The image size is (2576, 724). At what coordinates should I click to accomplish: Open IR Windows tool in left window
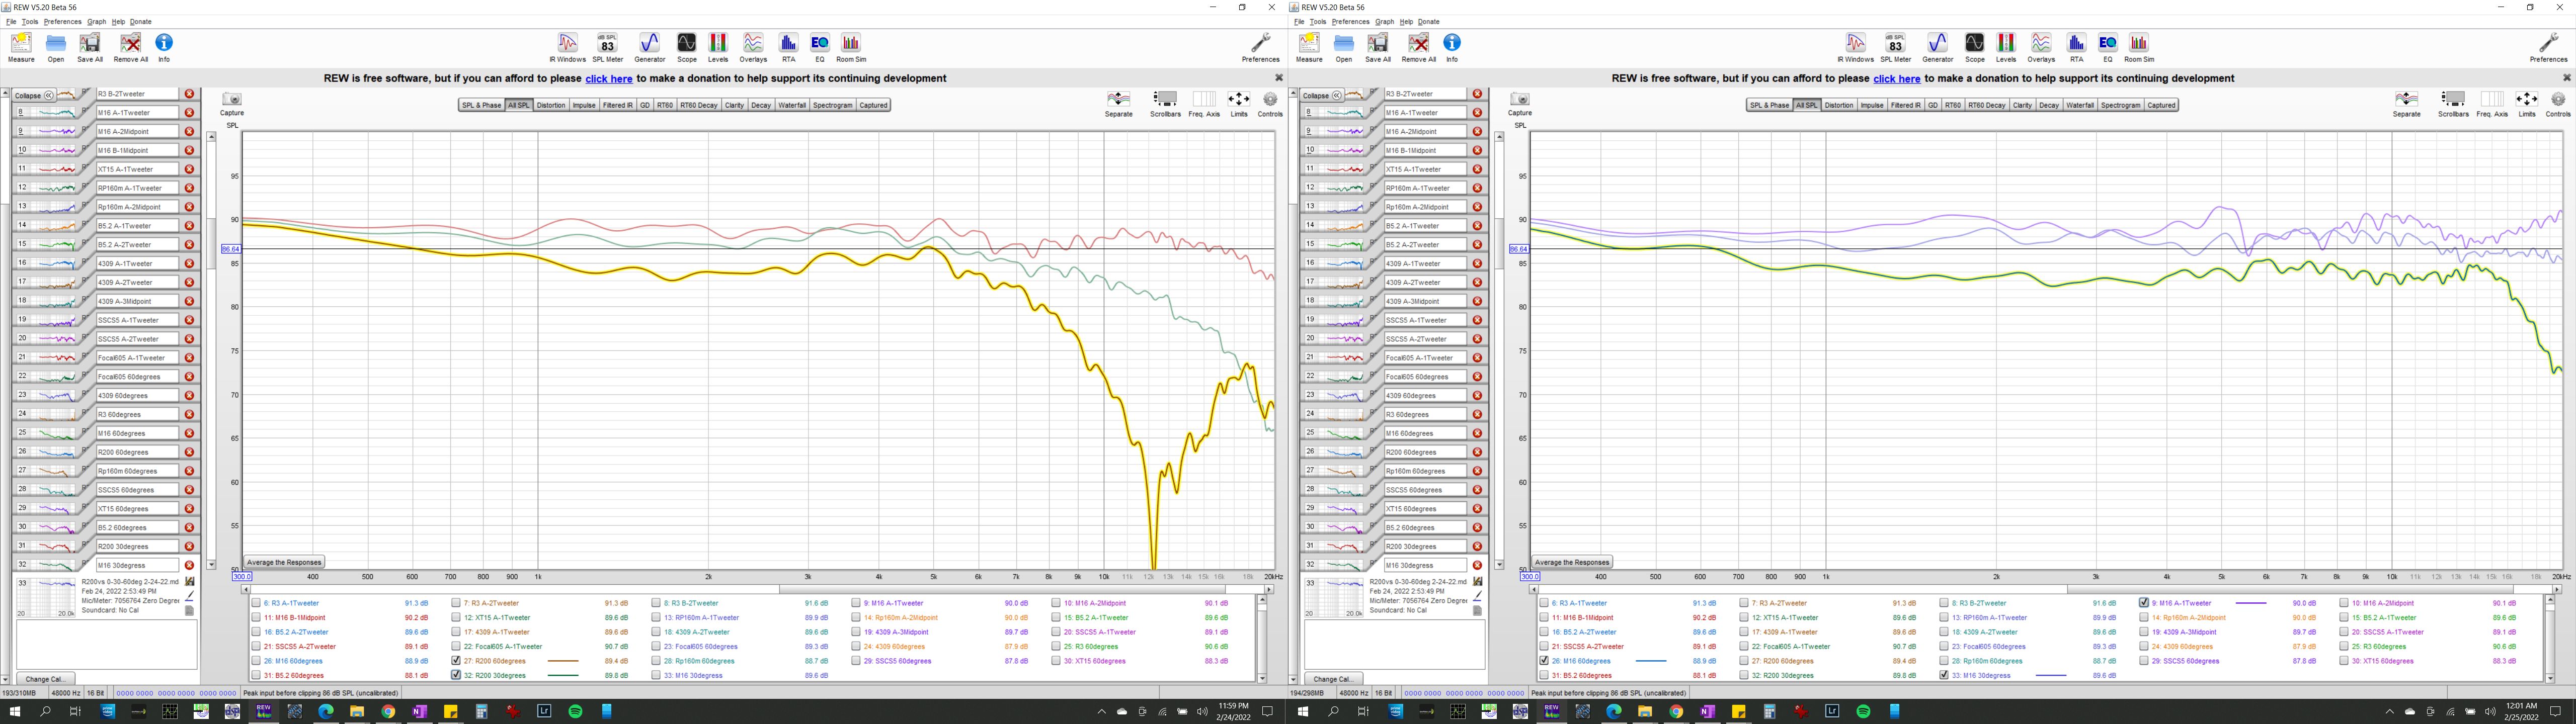[567, 46]
